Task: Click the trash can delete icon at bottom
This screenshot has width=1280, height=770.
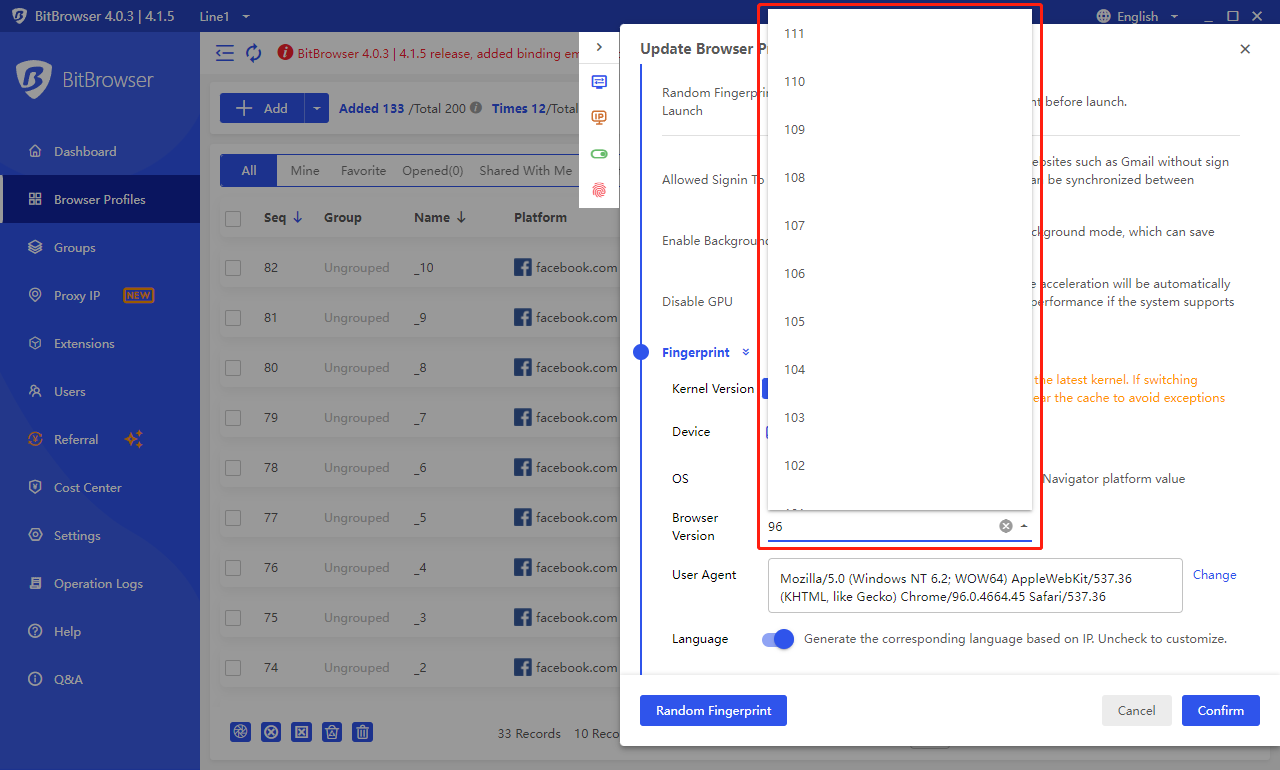Action: [x=363, y=732]
